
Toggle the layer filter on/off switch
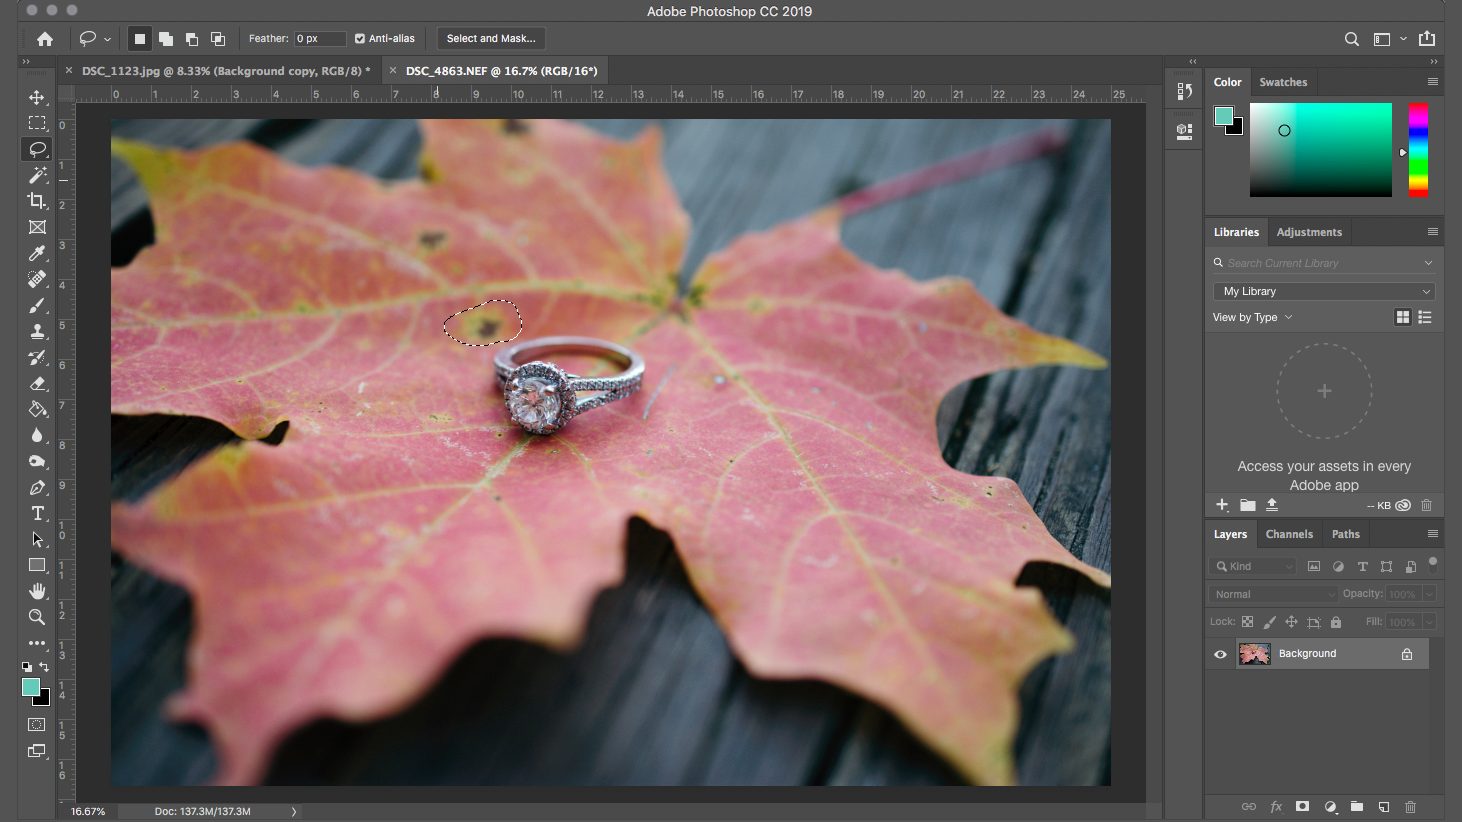[1432, 562]
